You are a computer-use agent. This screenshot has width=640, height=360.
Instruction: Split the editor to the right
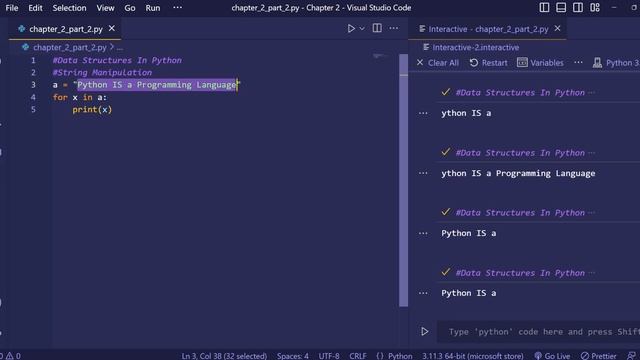(x=377, y=28)
